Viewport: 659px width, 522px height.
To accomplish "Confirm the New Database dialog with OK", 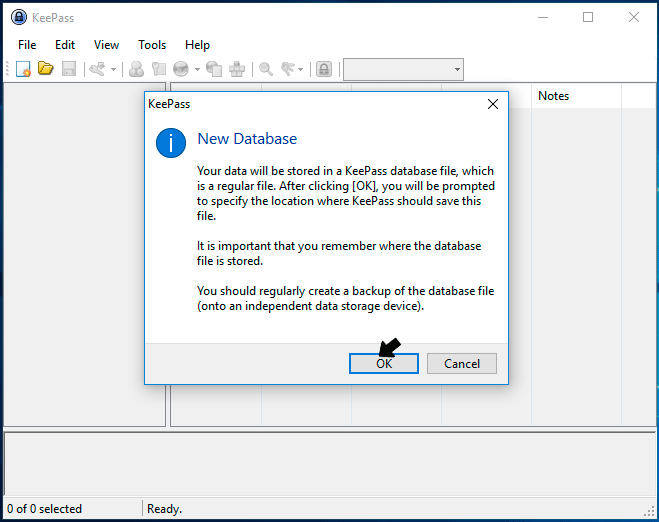I will pyautogui.click(x=384, y=364).
